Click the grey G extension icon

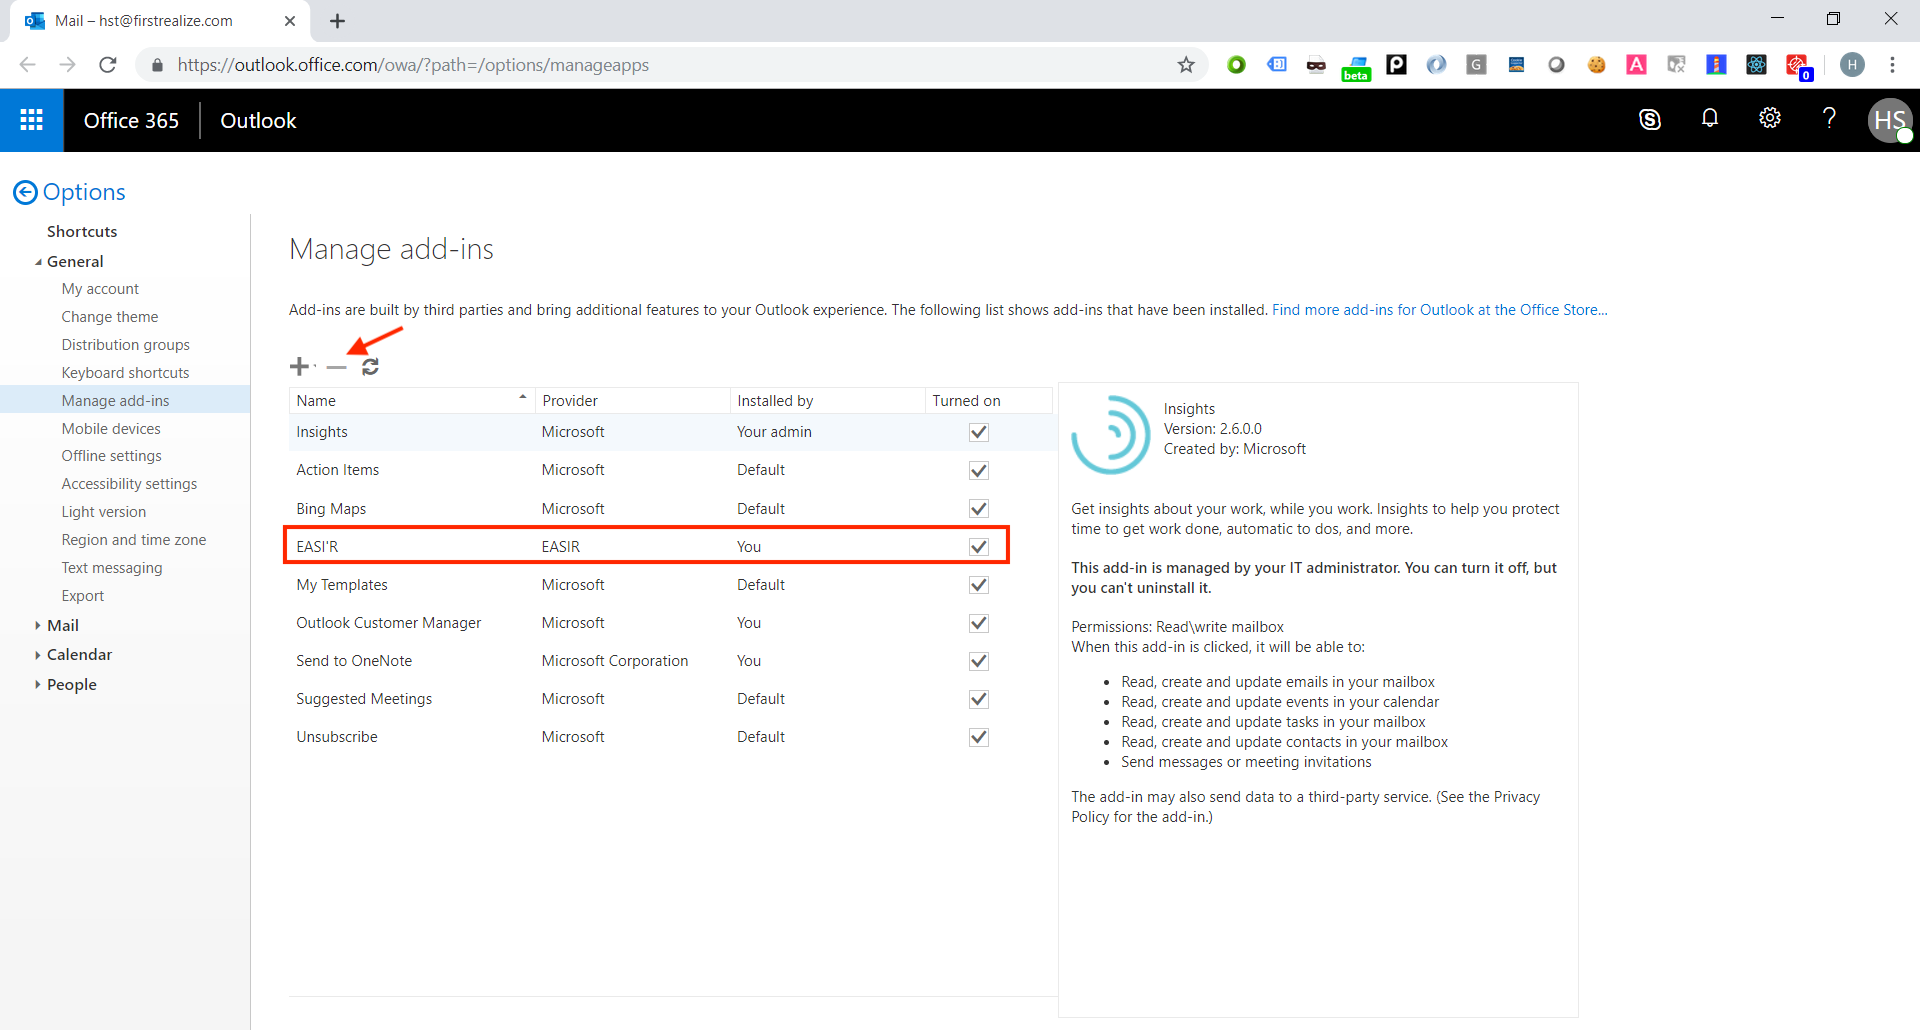pos(1476,65)
